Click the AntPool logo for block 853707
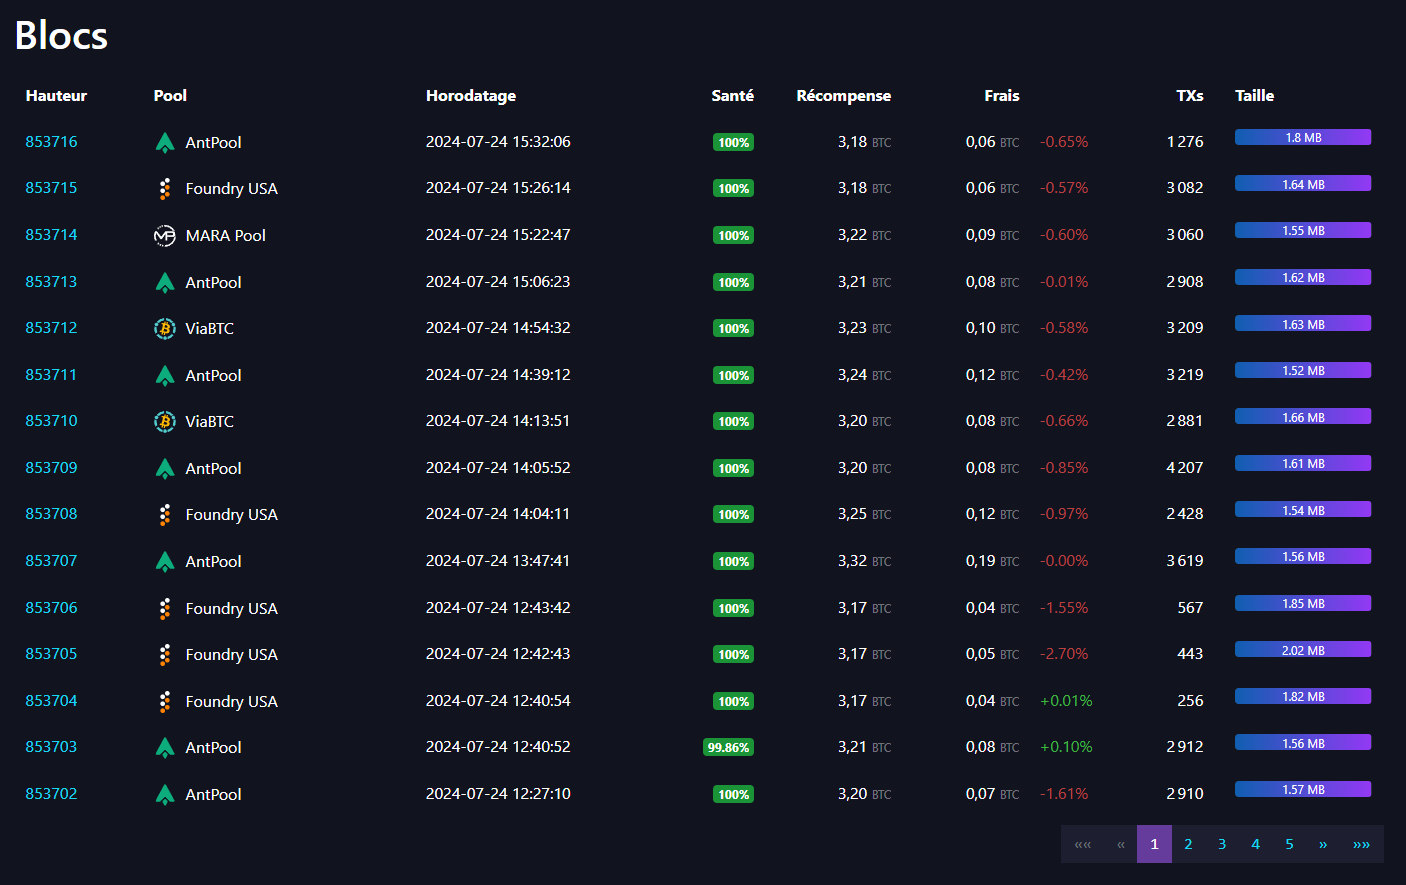This screenshot has height=885, width=1406. pos(165,561)
